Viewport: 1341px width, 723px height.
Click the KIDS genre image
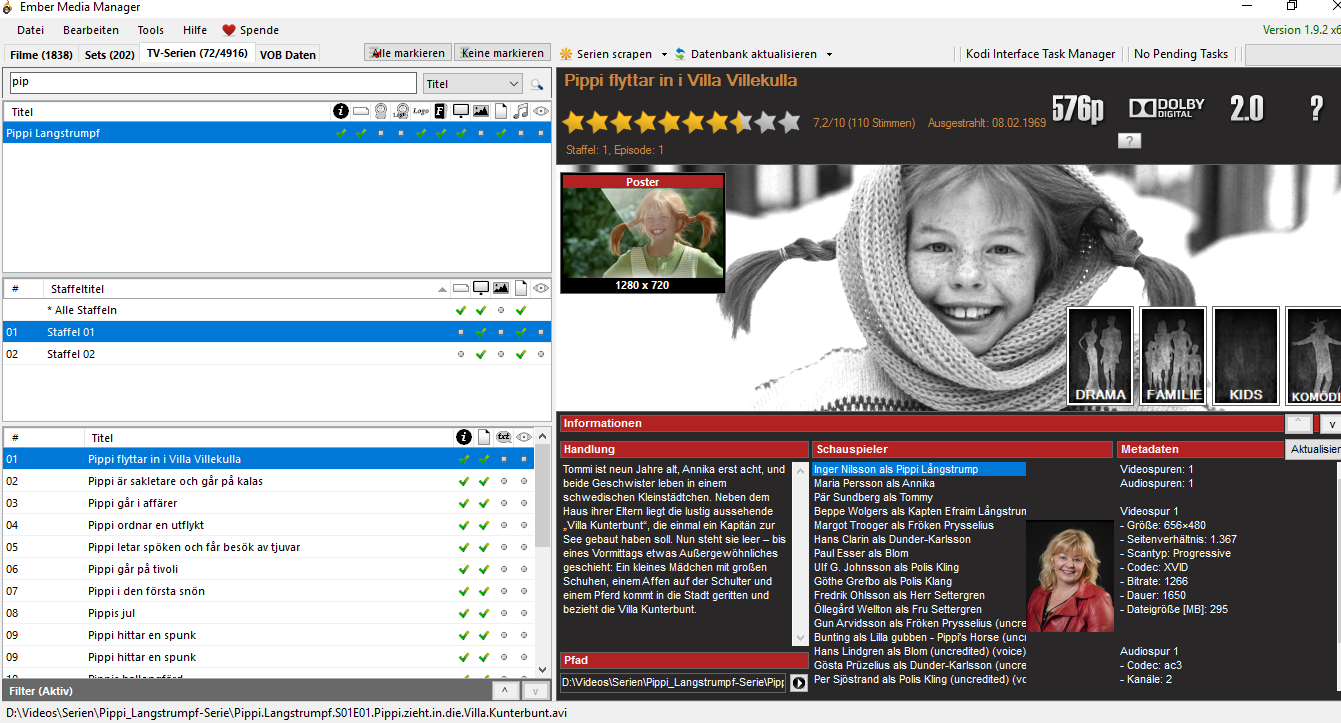[1246, 356]
